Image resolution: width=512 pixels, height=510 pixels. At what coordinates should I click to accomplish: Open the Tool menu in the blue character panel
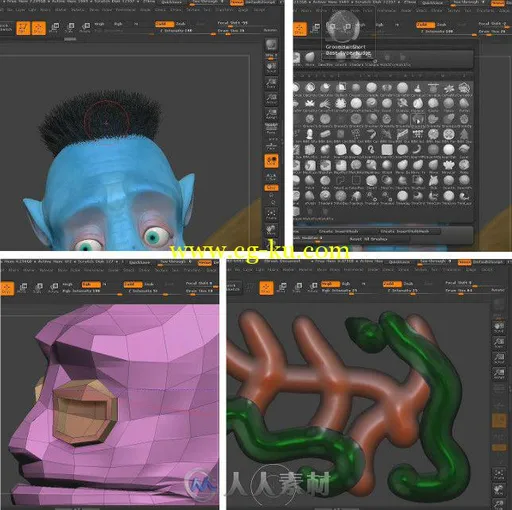click(207, 10)
